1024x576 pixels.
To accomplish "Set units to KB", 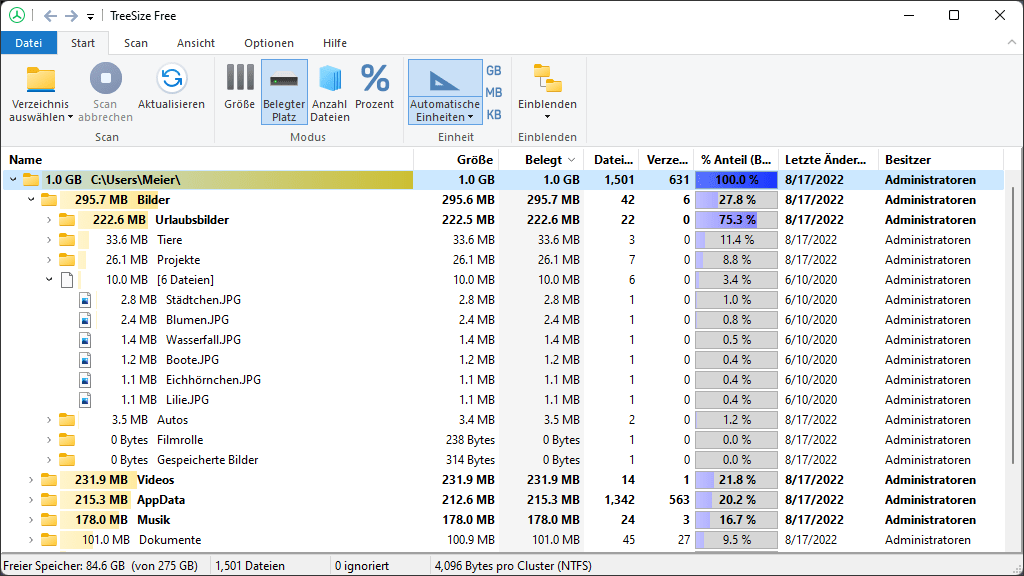I will [494, 115].
